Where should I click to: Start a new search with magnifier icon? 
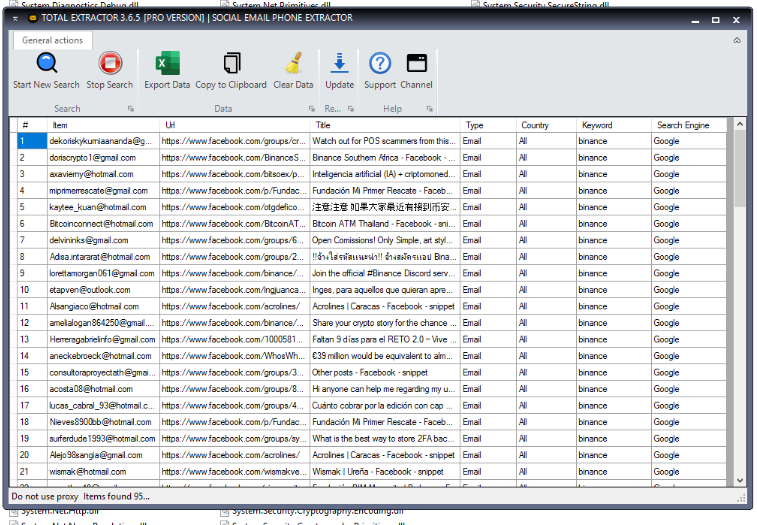(x=46, y=70)
